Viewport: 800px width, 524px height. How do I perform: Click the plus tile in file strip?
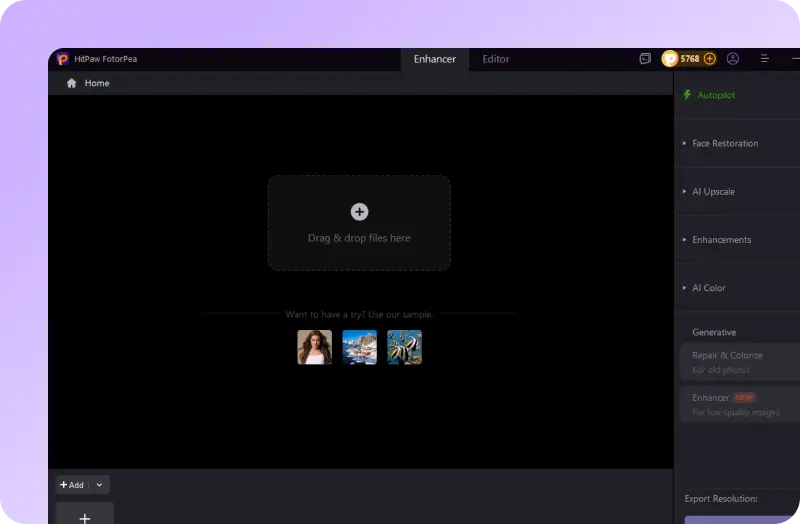click(85, 514)
